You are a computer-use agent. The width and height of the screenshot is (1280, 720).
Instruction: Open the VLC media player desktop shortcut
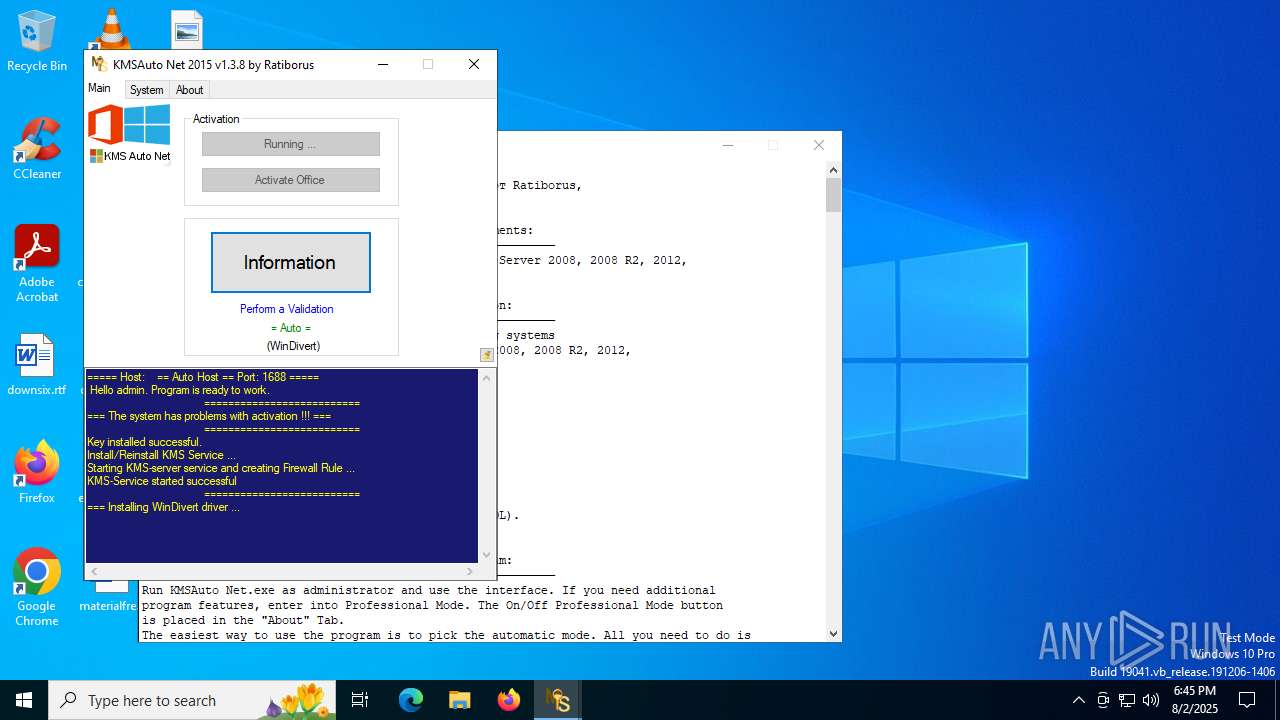click(x=111, y=28)
